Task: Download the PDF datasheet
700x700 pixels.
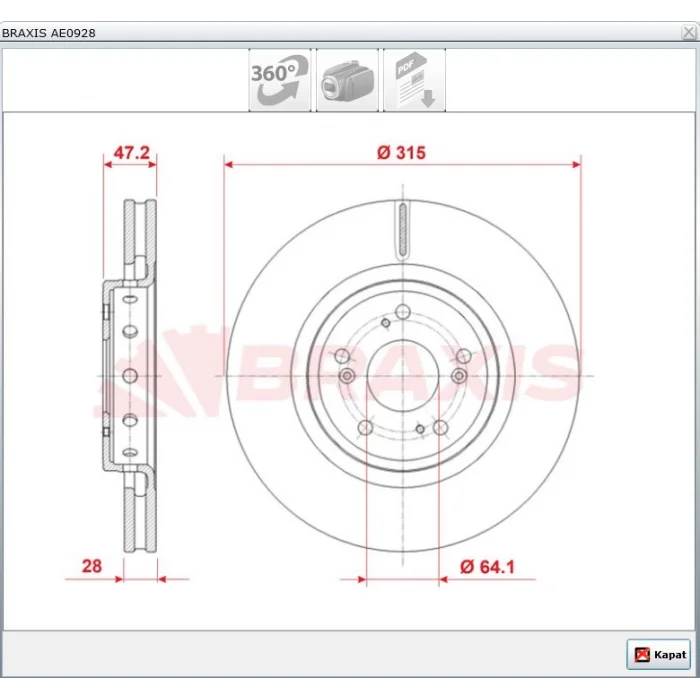Action: coord(414,80)
